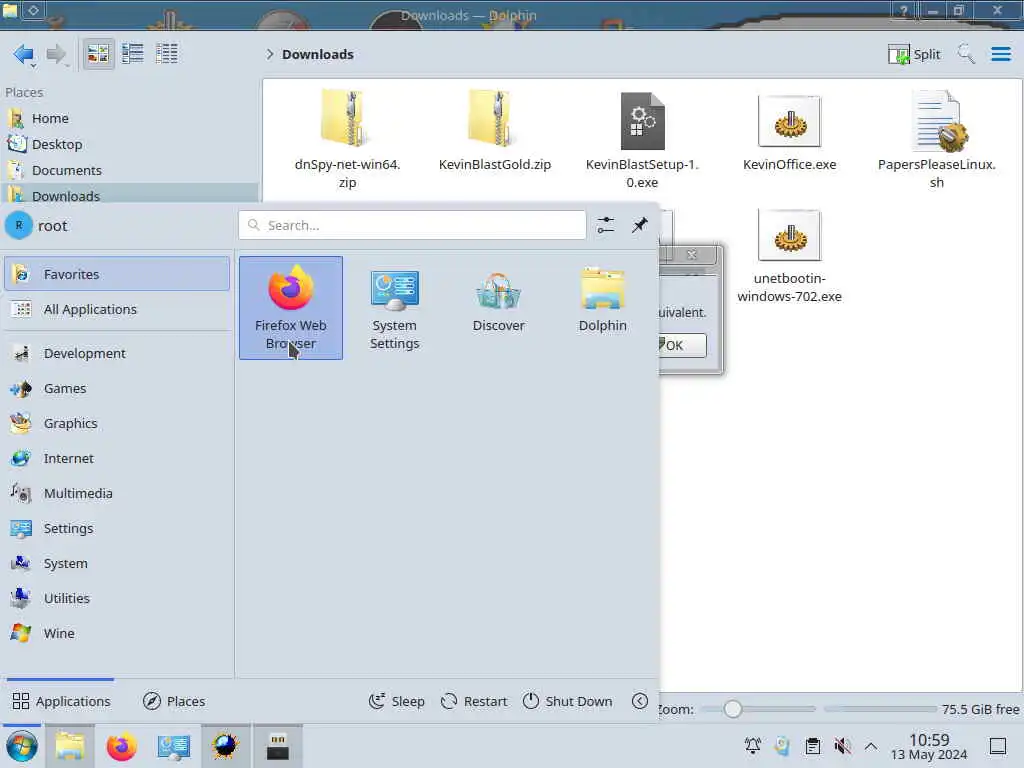Viewport: 1024px width, 768px height.
Task: Go back with the blue back arrow
Action: tap(24, 54)
